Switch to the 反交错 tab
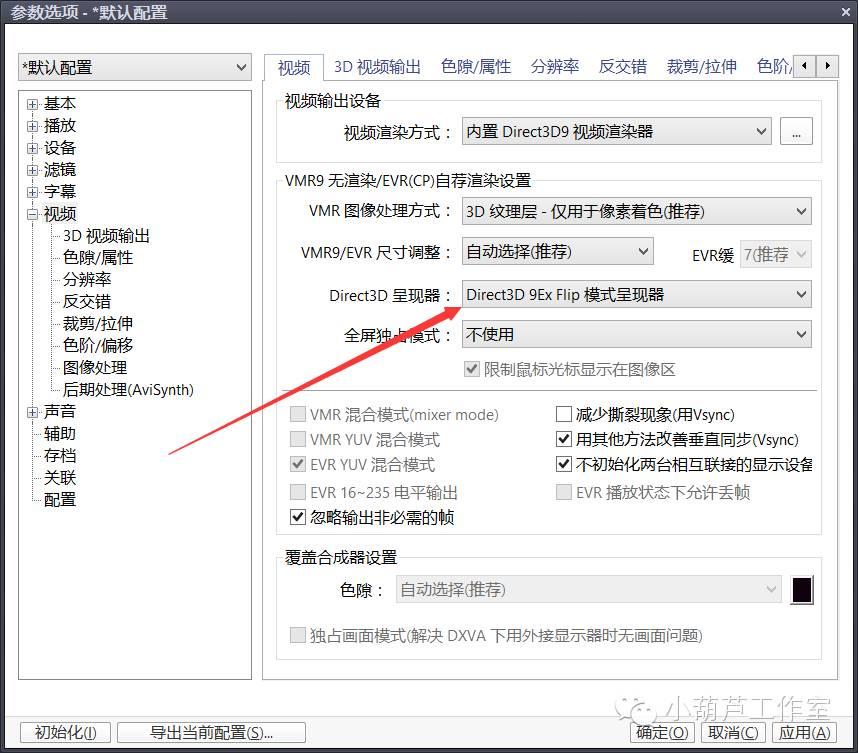The width and height of the screenshot is (858, 753). point(622,67)
